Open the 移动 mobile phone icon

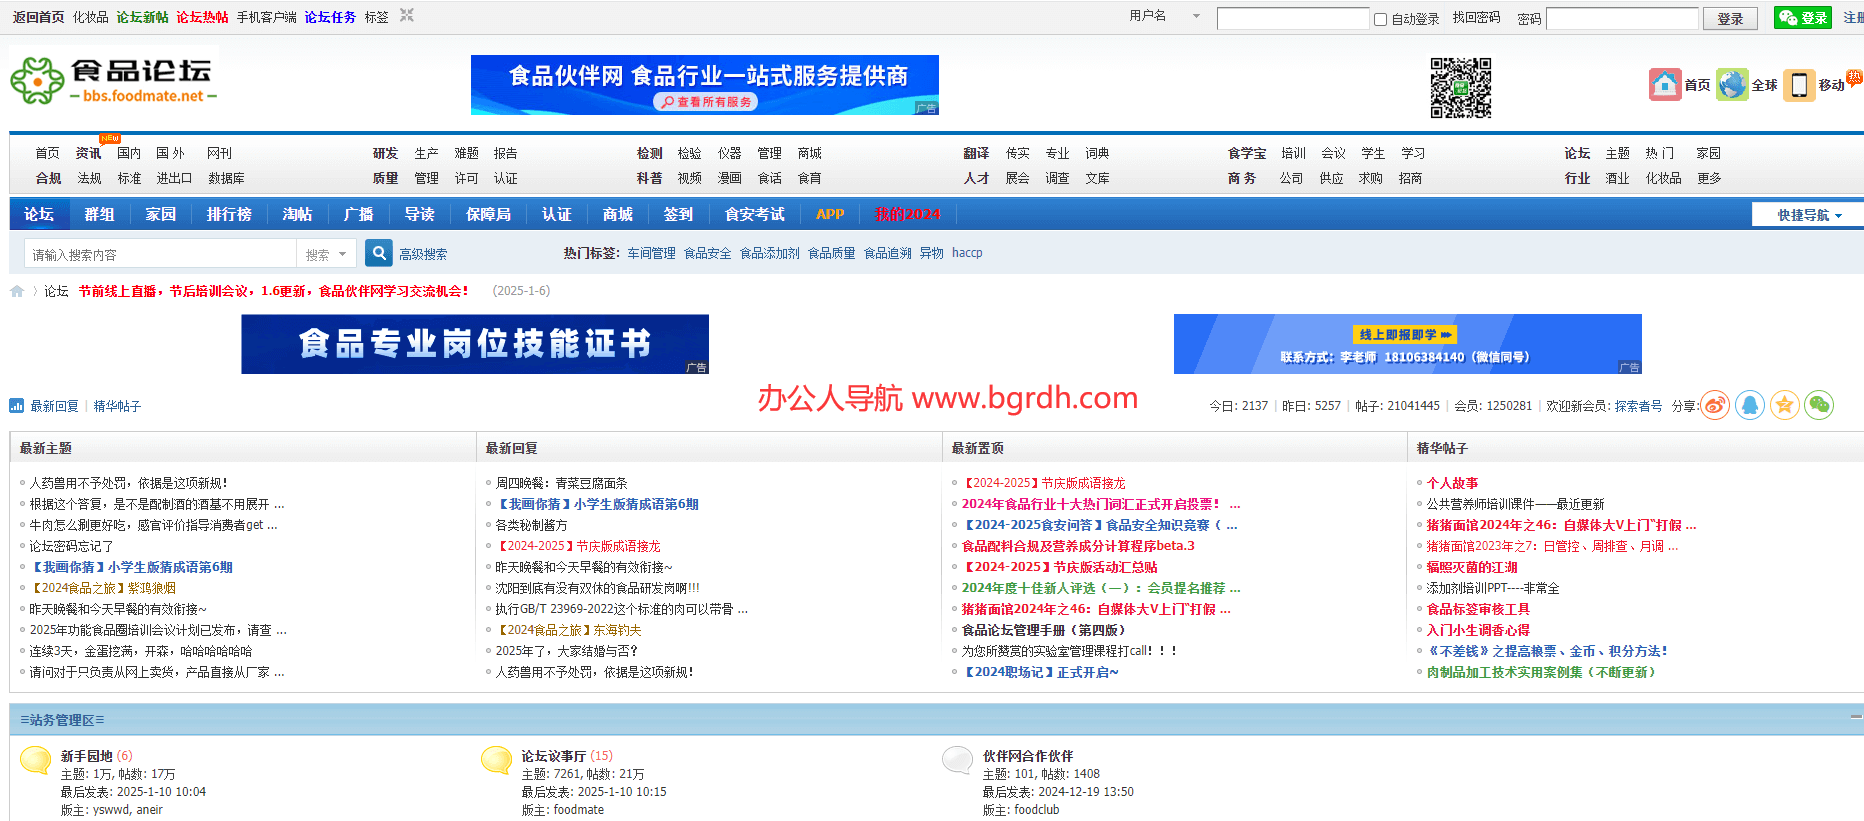pos(1799,85)
